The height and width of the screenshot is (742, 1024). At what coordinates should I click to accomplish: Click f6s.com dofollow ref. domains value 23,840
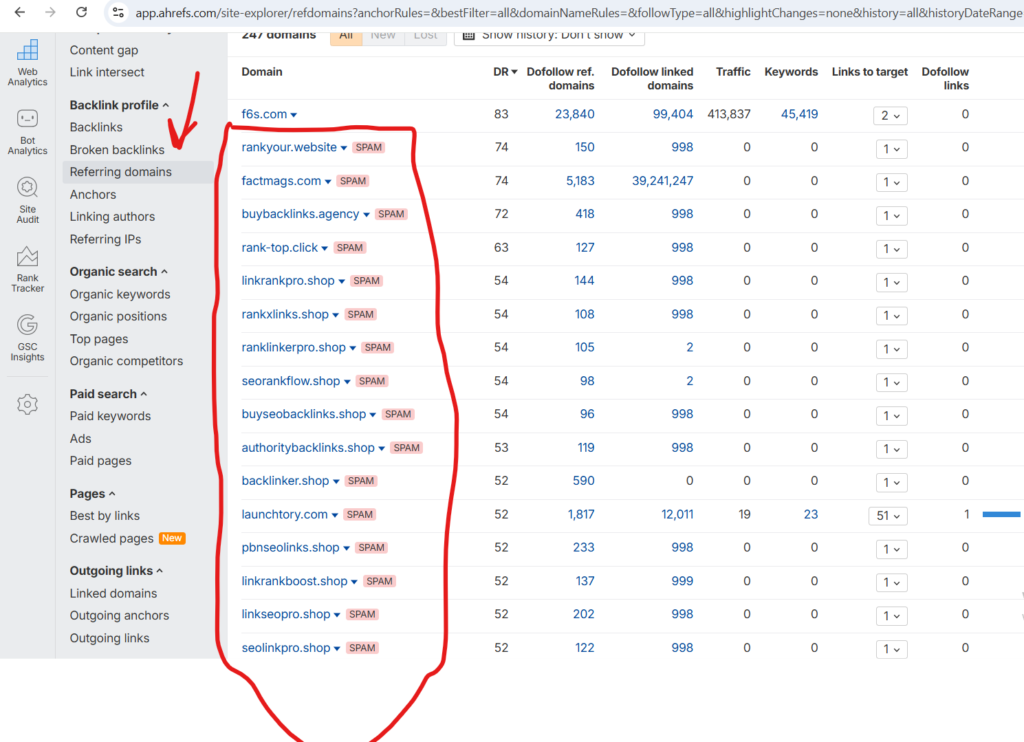pyautogui.click(x=575, y=114)
